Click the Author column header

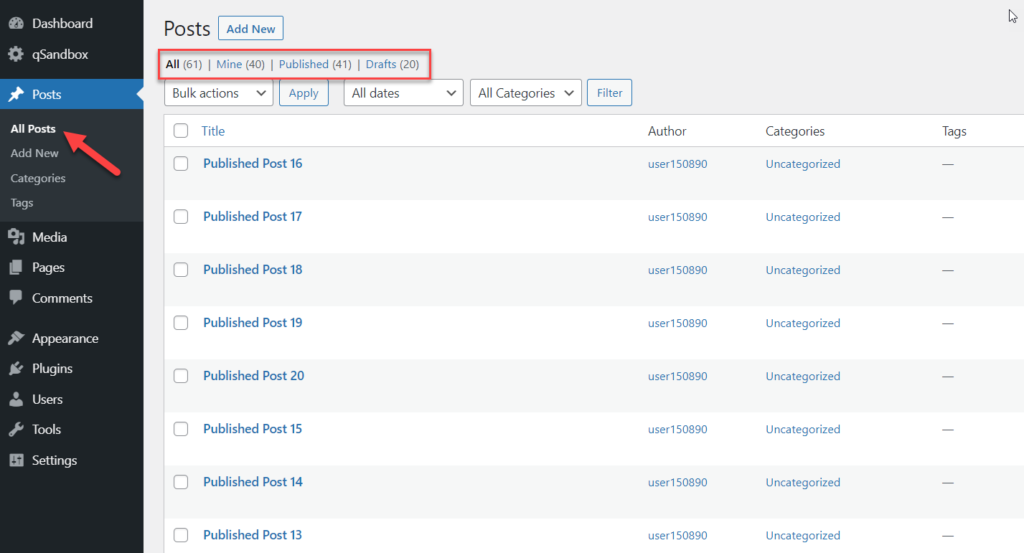[x=667, y=131]
